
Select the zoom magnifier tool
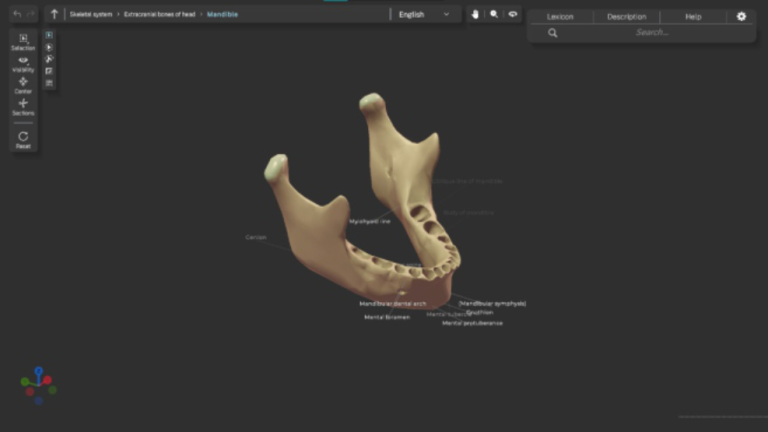click(x=494, y=15)
